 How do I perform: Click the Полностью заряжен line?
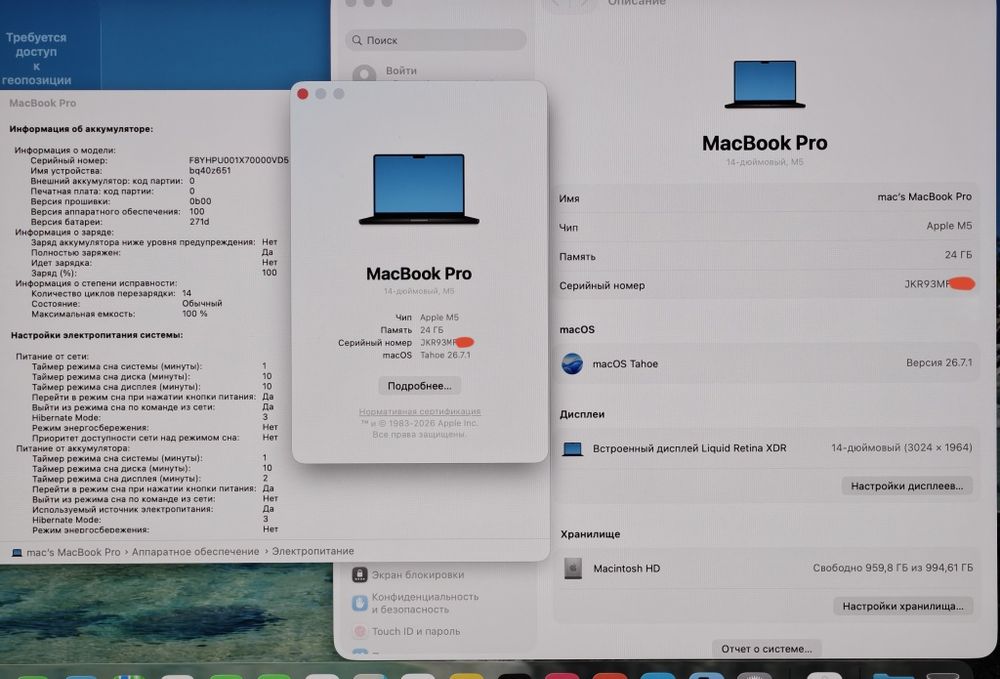click(x=152, y=252)
